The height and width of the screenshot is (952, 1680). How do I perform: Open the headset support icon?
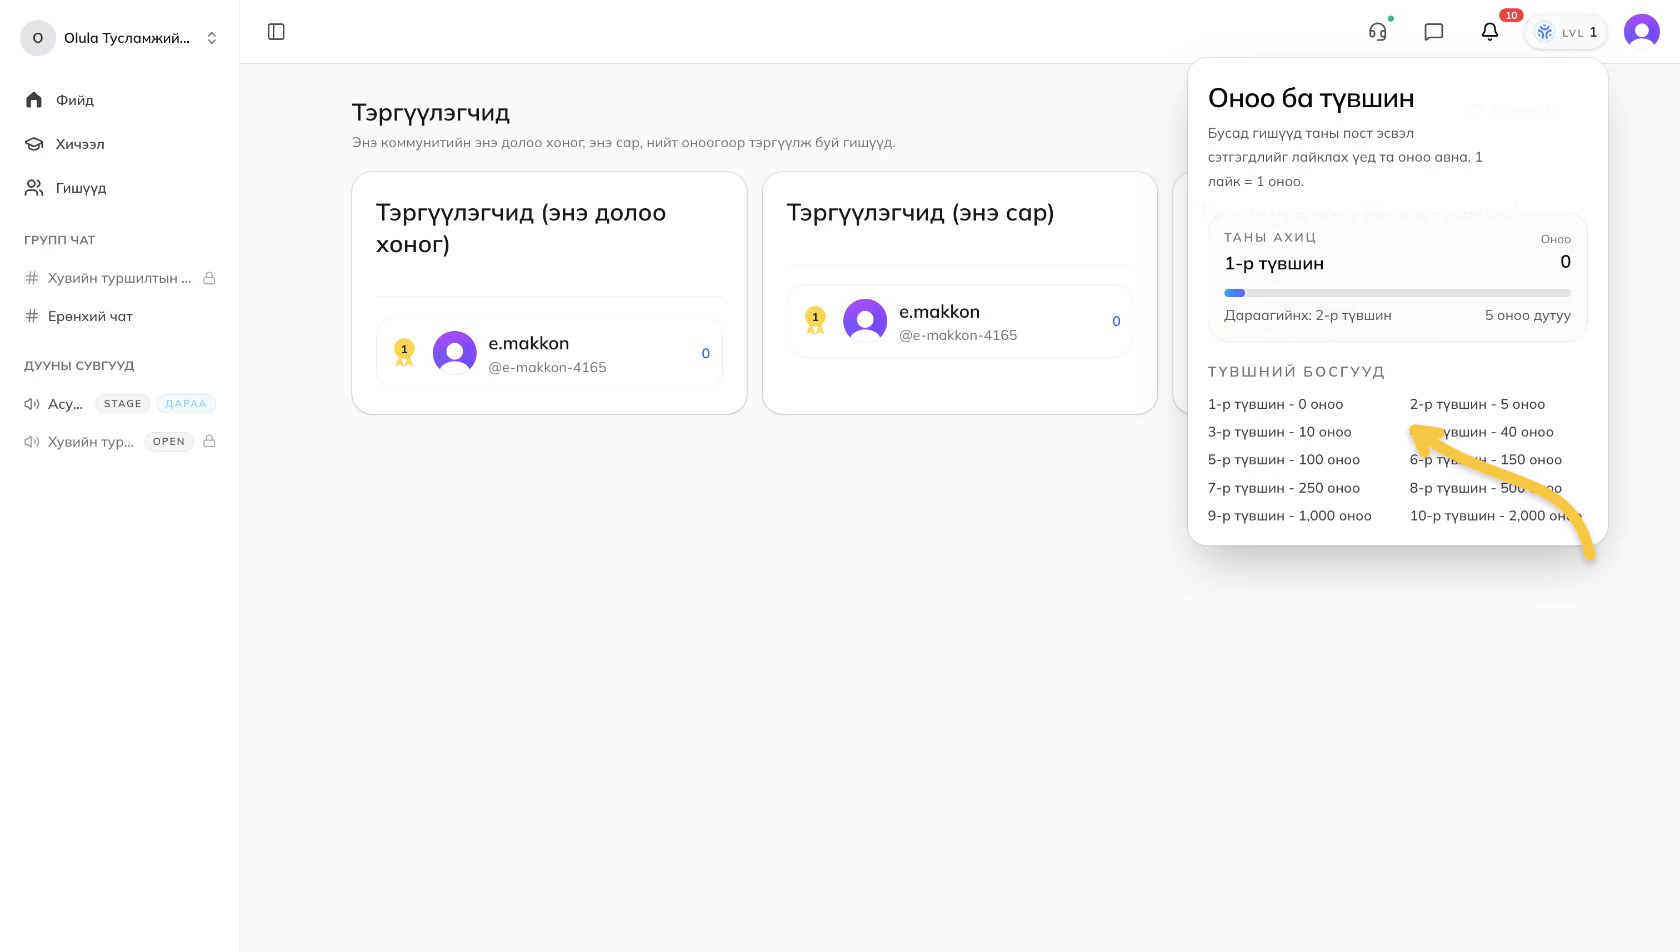point(1378,32)
